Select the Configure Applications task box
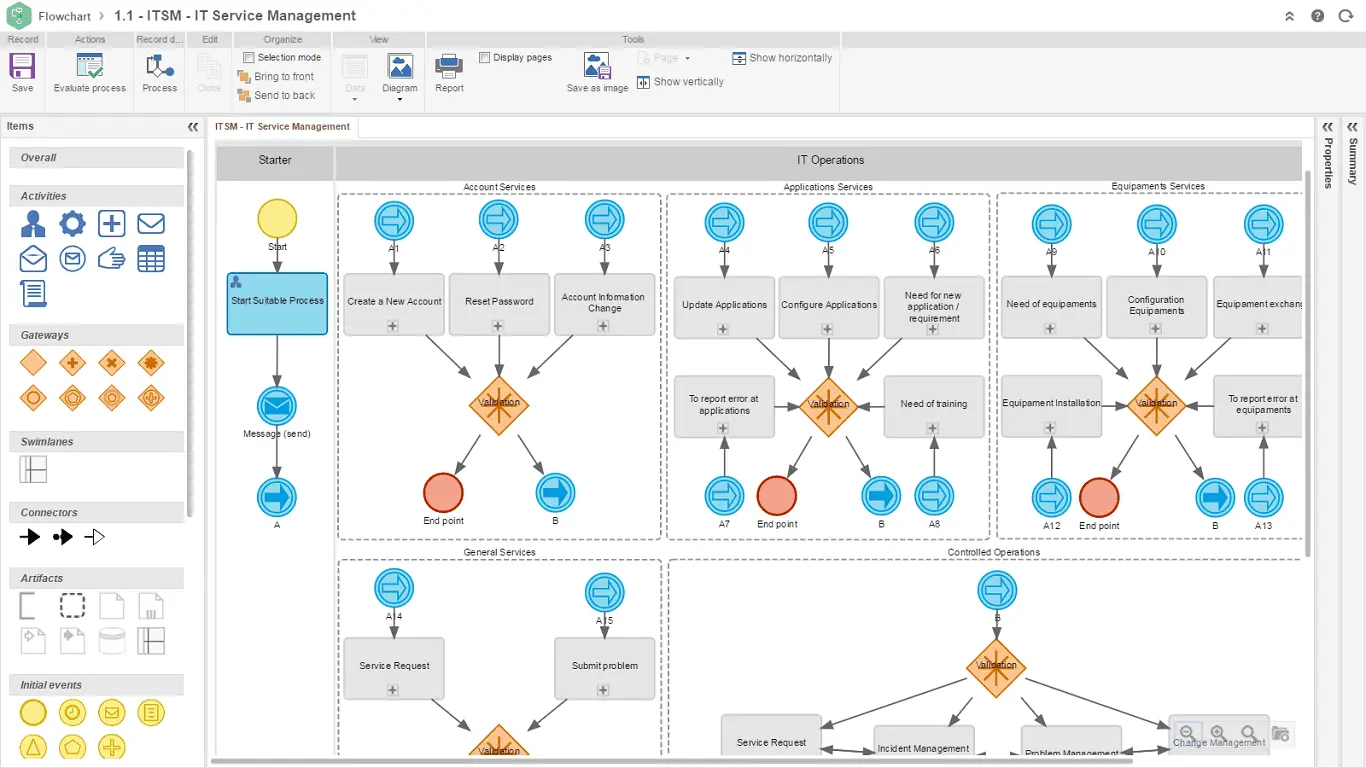Screen dimensions: 1366x768 pos(829,306)
